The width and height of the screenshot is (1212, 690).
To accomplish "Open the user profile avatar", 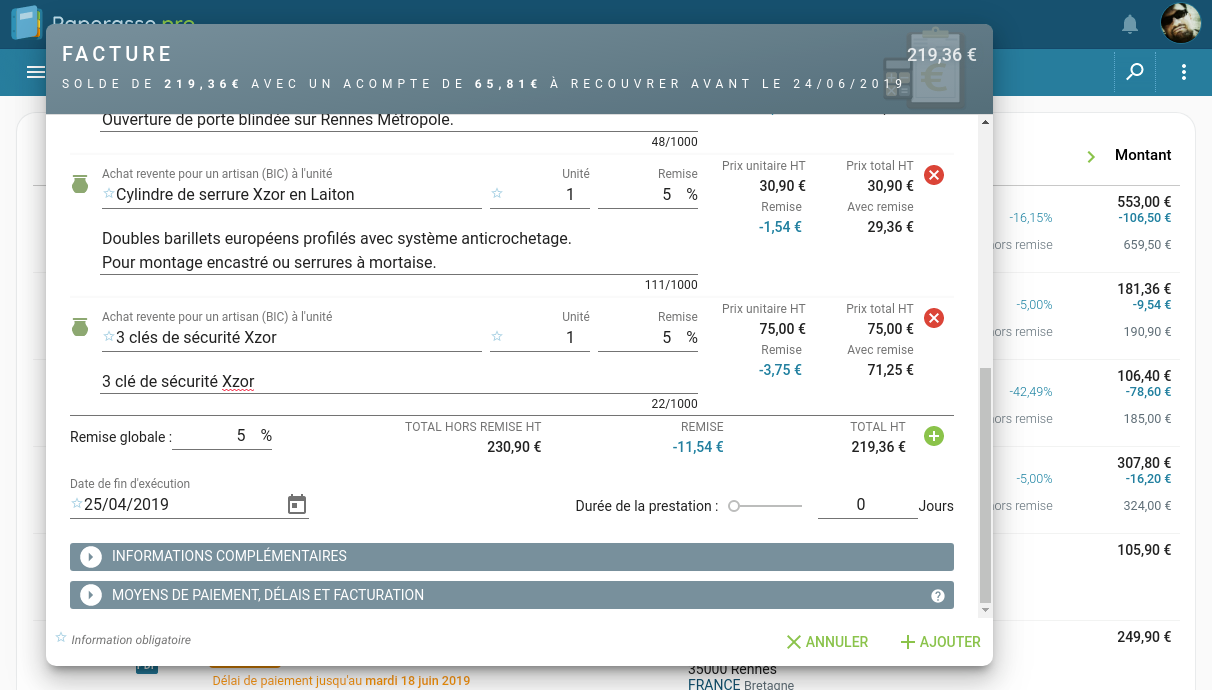I will pyautogui.click(x=1180, y=23).
